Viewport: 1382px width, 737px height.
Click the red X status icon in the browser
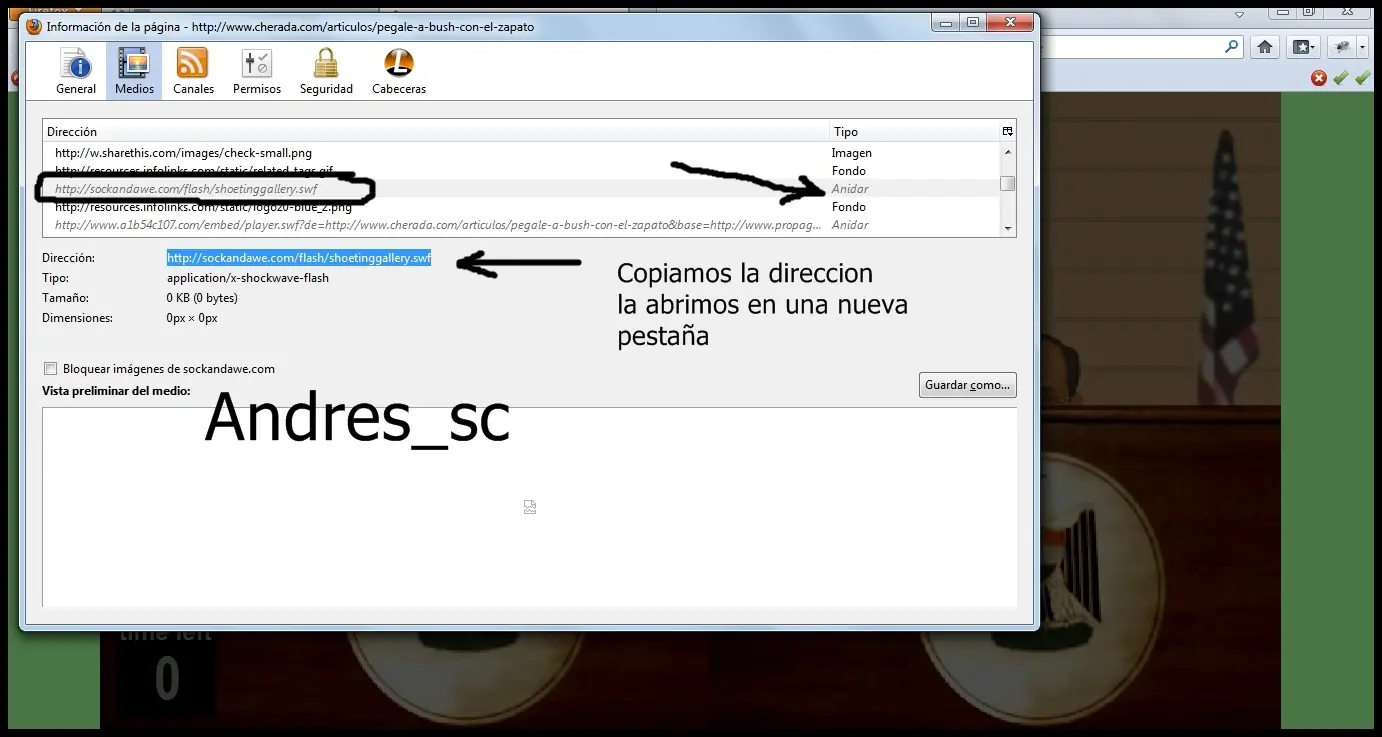tap(1319, 78)
